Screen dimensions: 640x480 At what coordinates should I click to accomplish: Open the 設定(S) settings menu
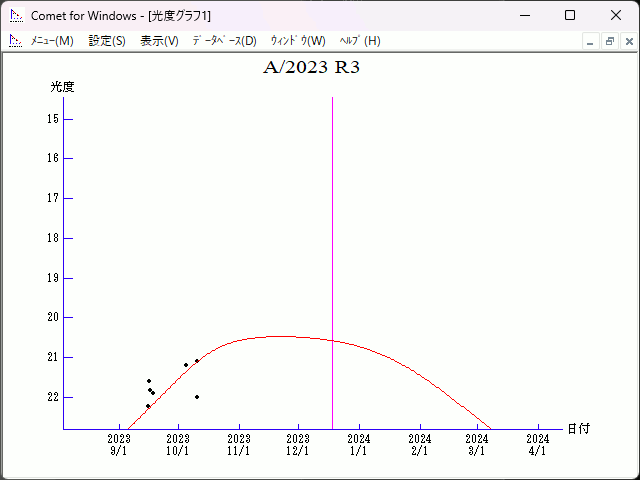107,41
